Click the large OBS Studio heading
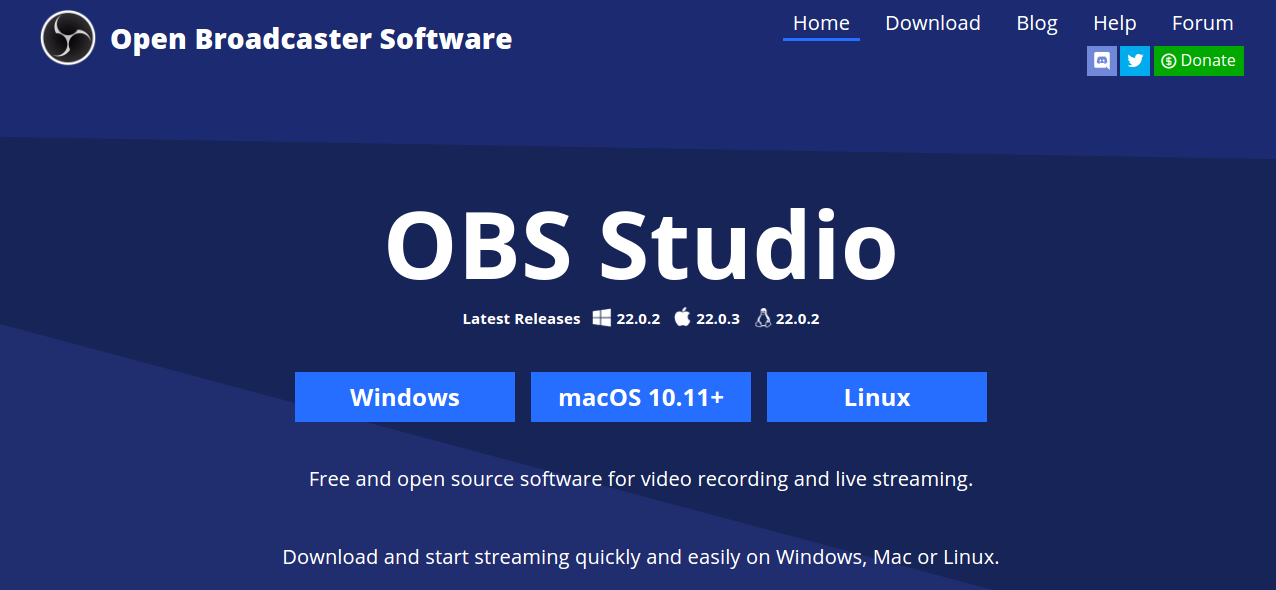This screenshot has height=590, width=1276. (x=641, y=246)
